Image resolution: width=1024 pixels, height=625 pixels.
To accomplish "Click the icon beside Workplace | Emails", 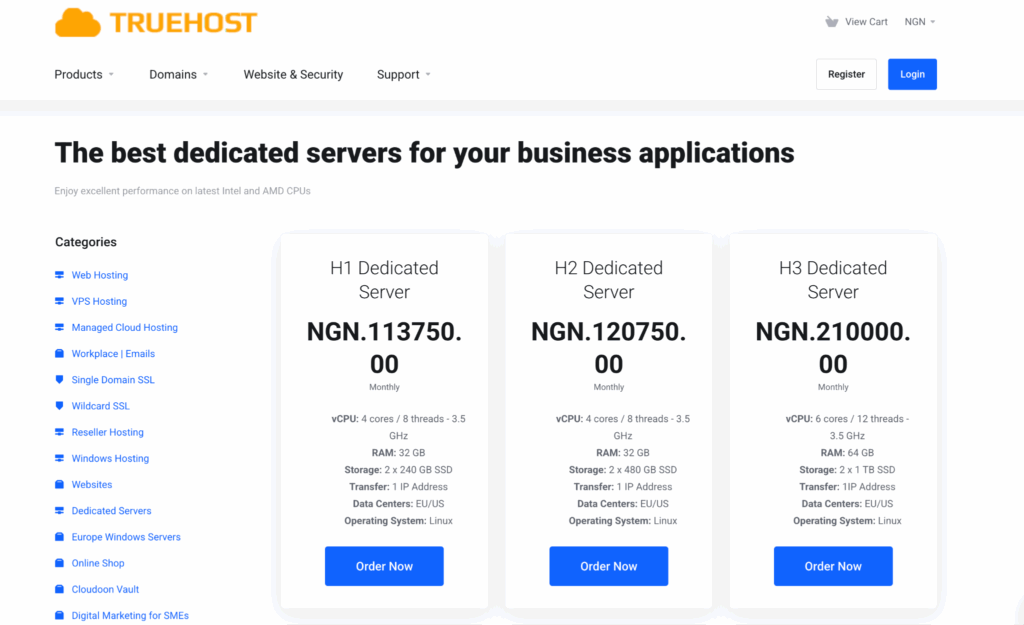I will coord(59,353).
